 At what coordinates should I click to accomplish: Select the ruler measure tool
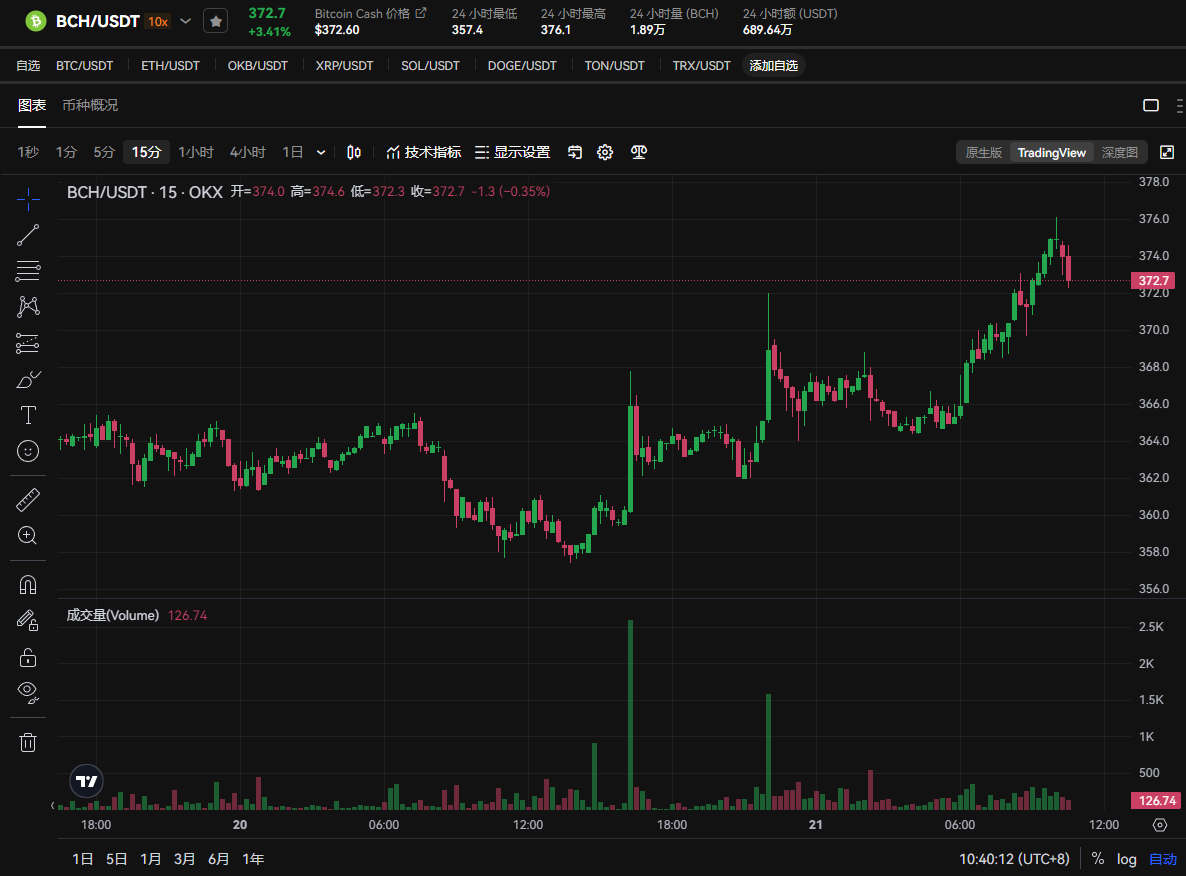coord(28,500)
